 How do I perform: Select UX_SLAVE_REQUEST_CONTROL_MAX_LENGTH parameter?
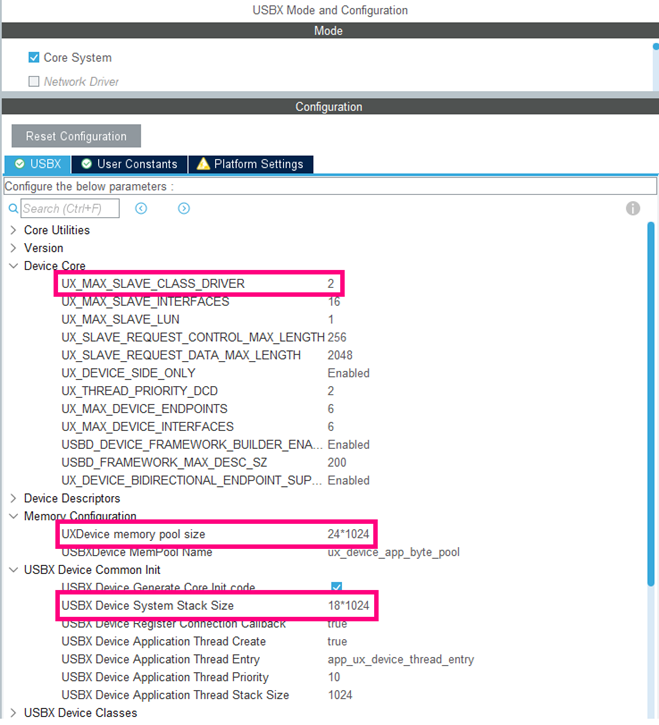[193, 338]
